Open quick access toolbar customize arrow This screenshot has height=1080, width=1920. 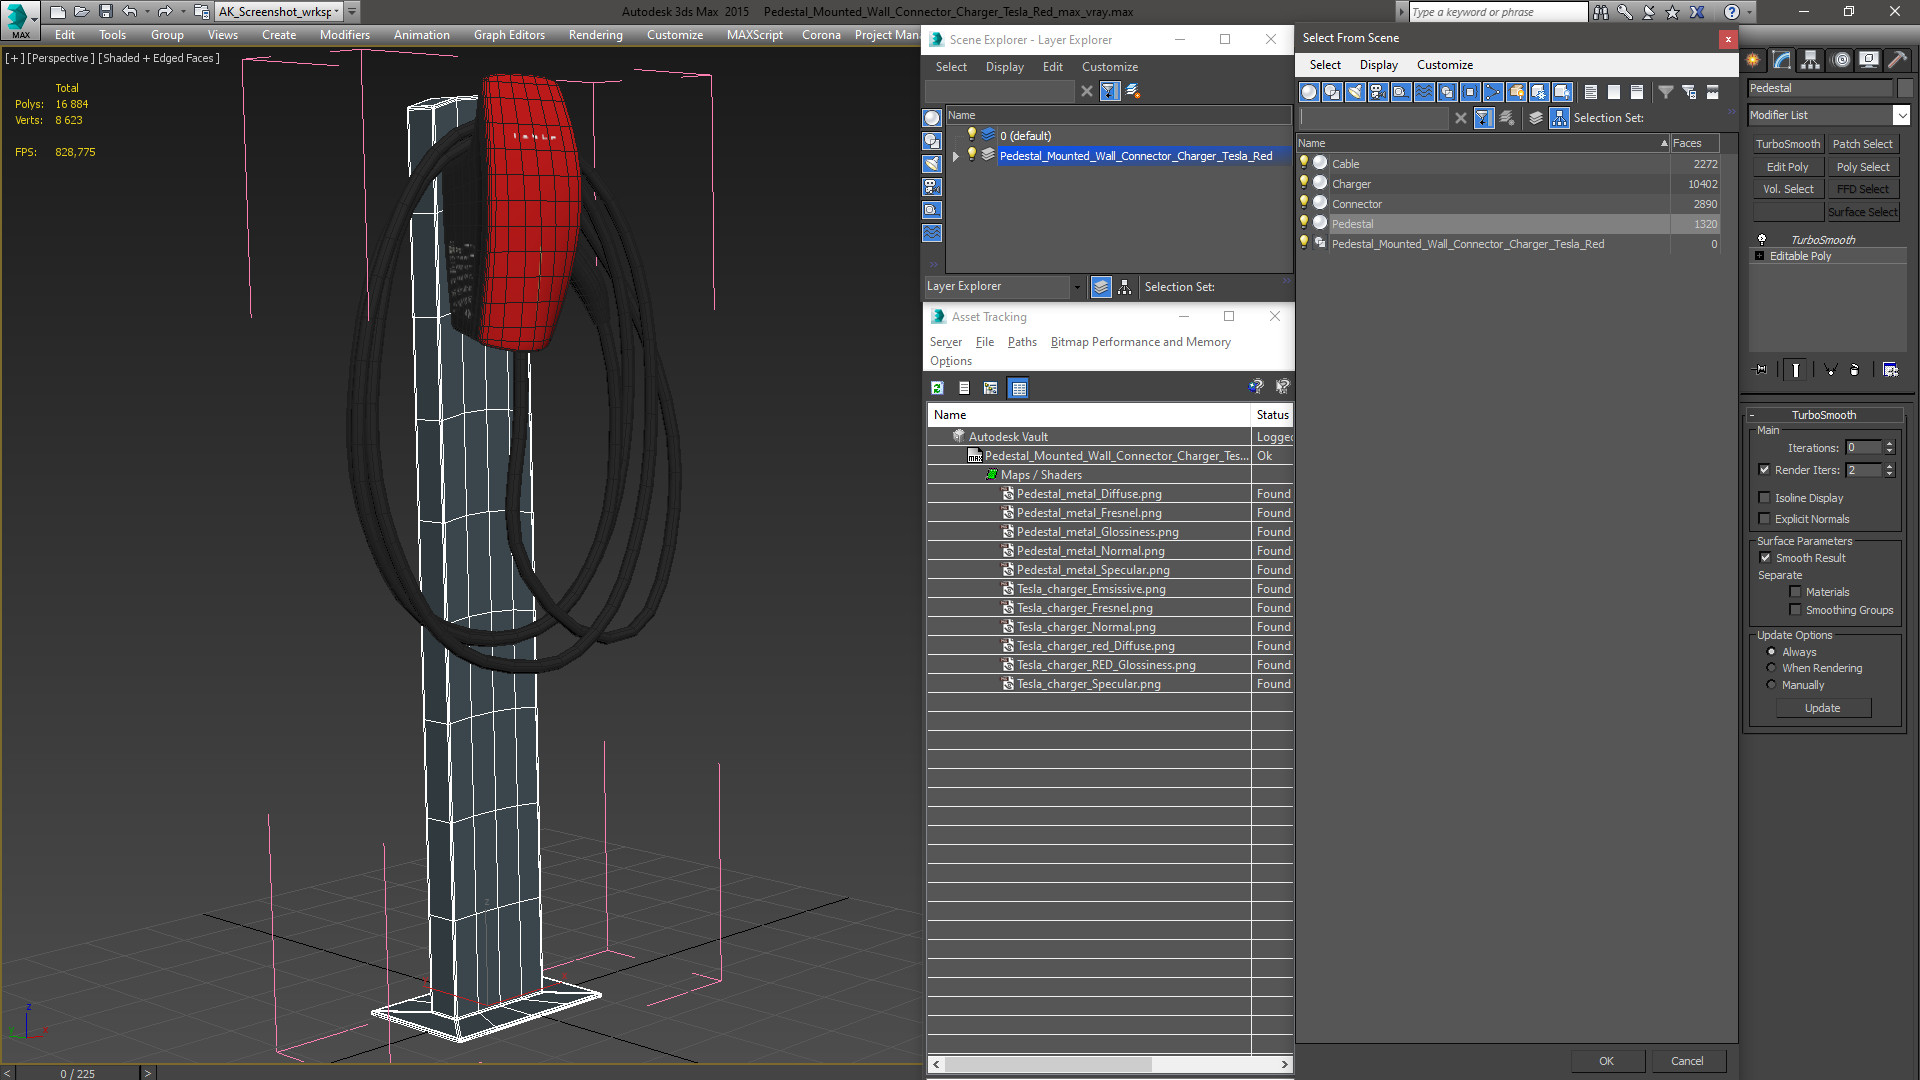pyautogui.click(x=352, y=12)
